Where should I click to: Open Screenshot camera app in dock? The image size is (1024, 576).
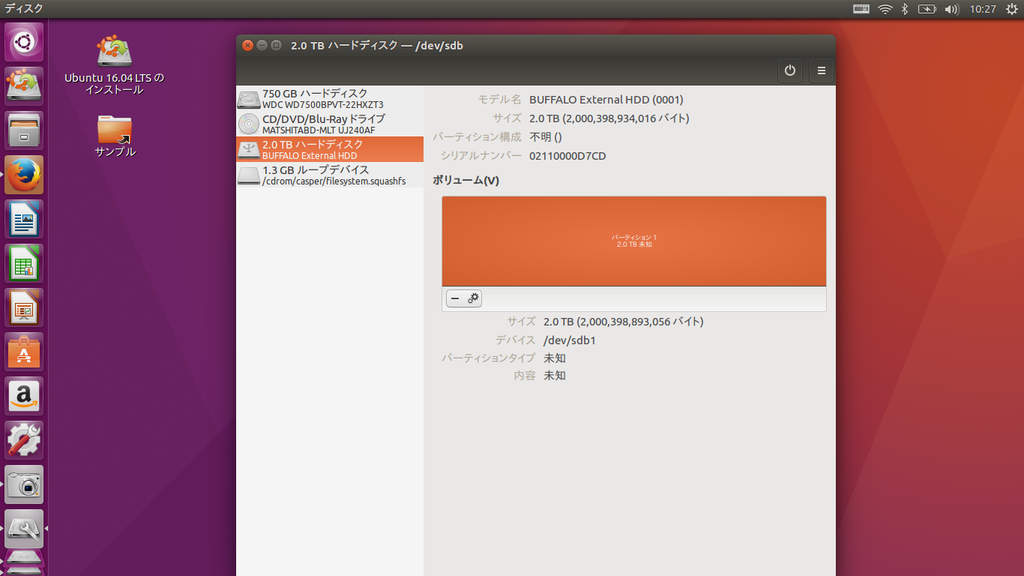coord(24,485)
